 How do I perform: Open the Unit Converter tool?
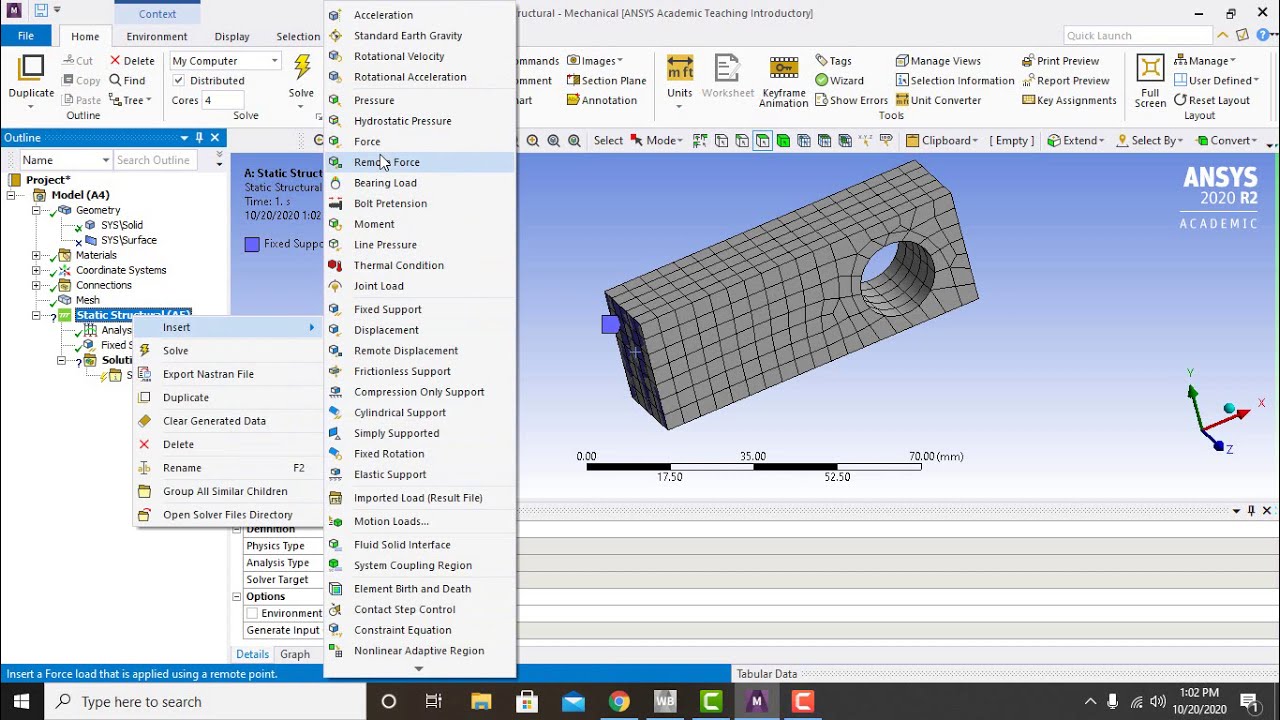938,100
